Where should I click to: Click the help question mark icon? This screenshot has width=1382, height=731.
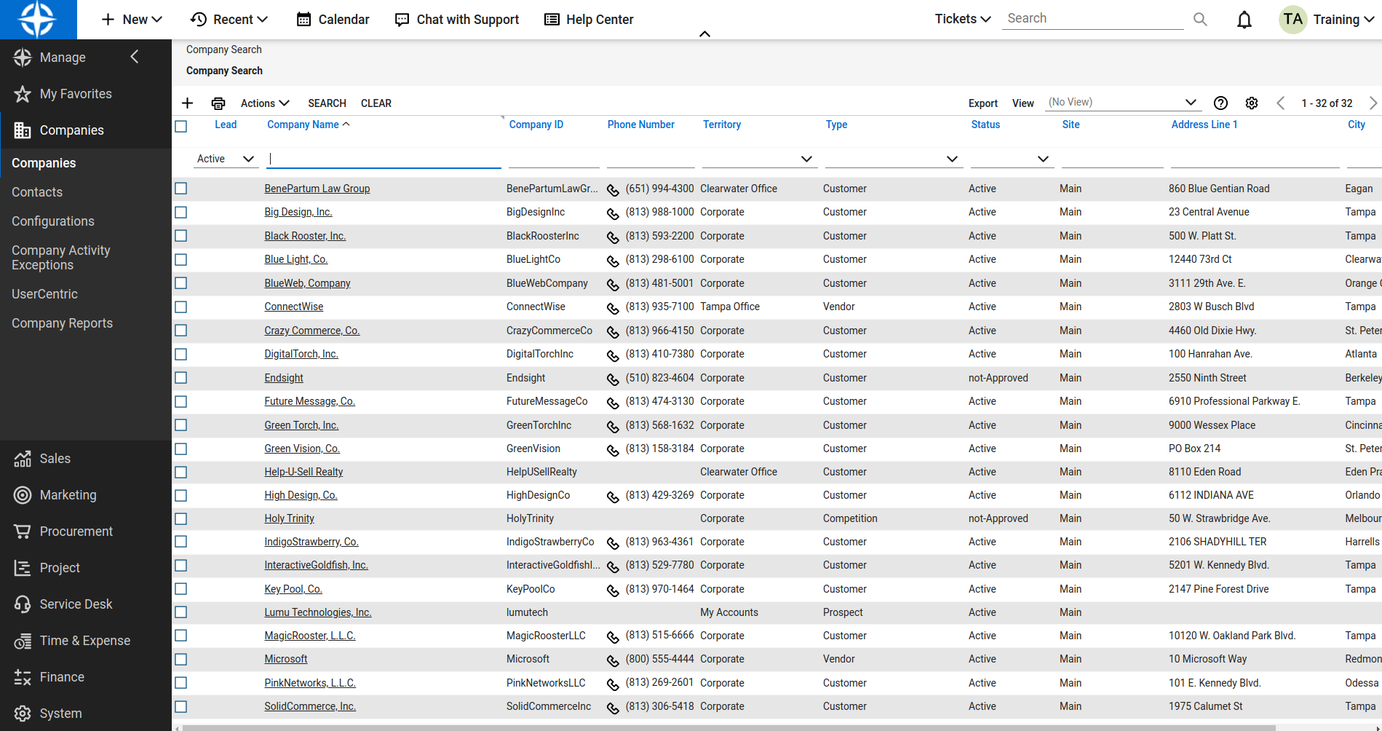tap(1220, 103)
